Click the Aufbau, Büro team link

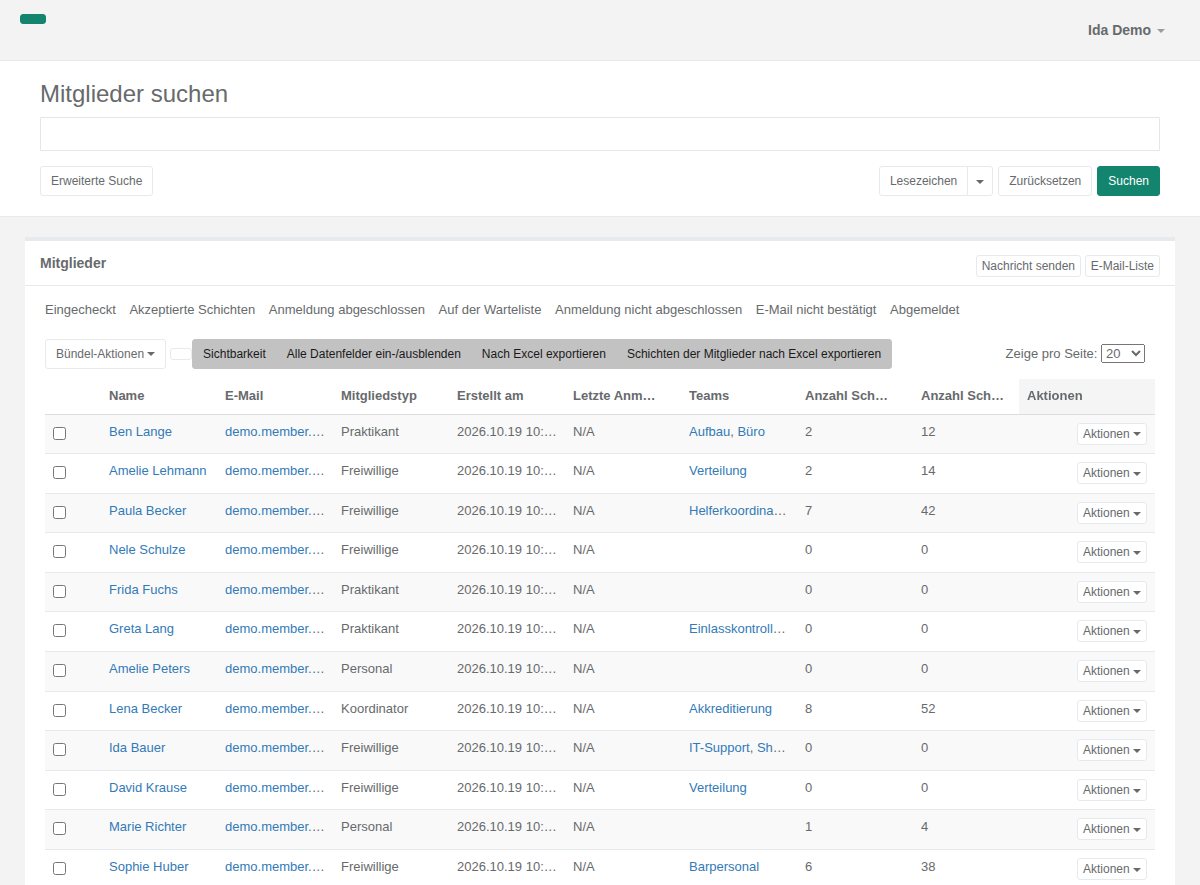[727, 432]
